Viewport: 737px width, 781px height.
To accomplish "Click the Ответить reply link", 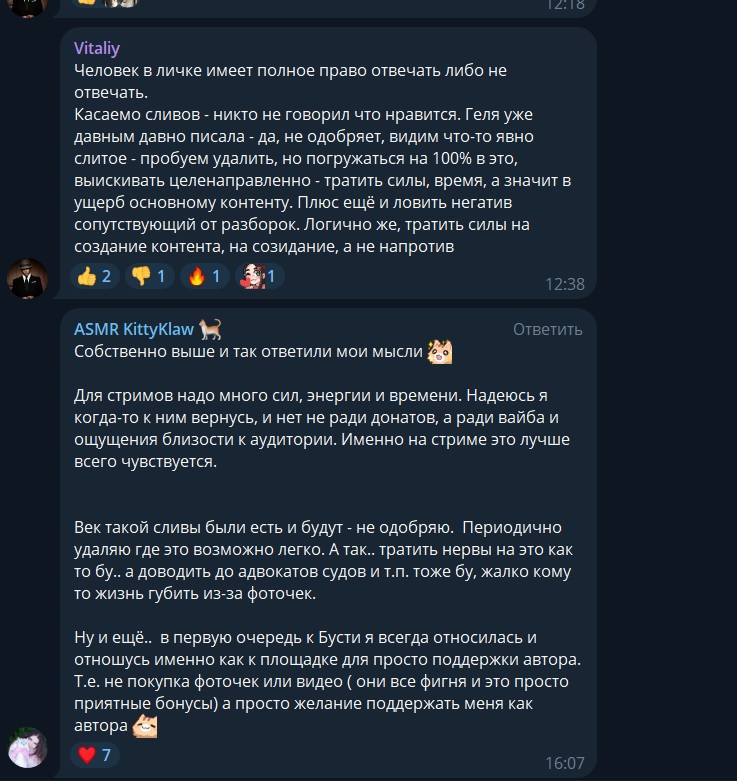I will [547, 329].
